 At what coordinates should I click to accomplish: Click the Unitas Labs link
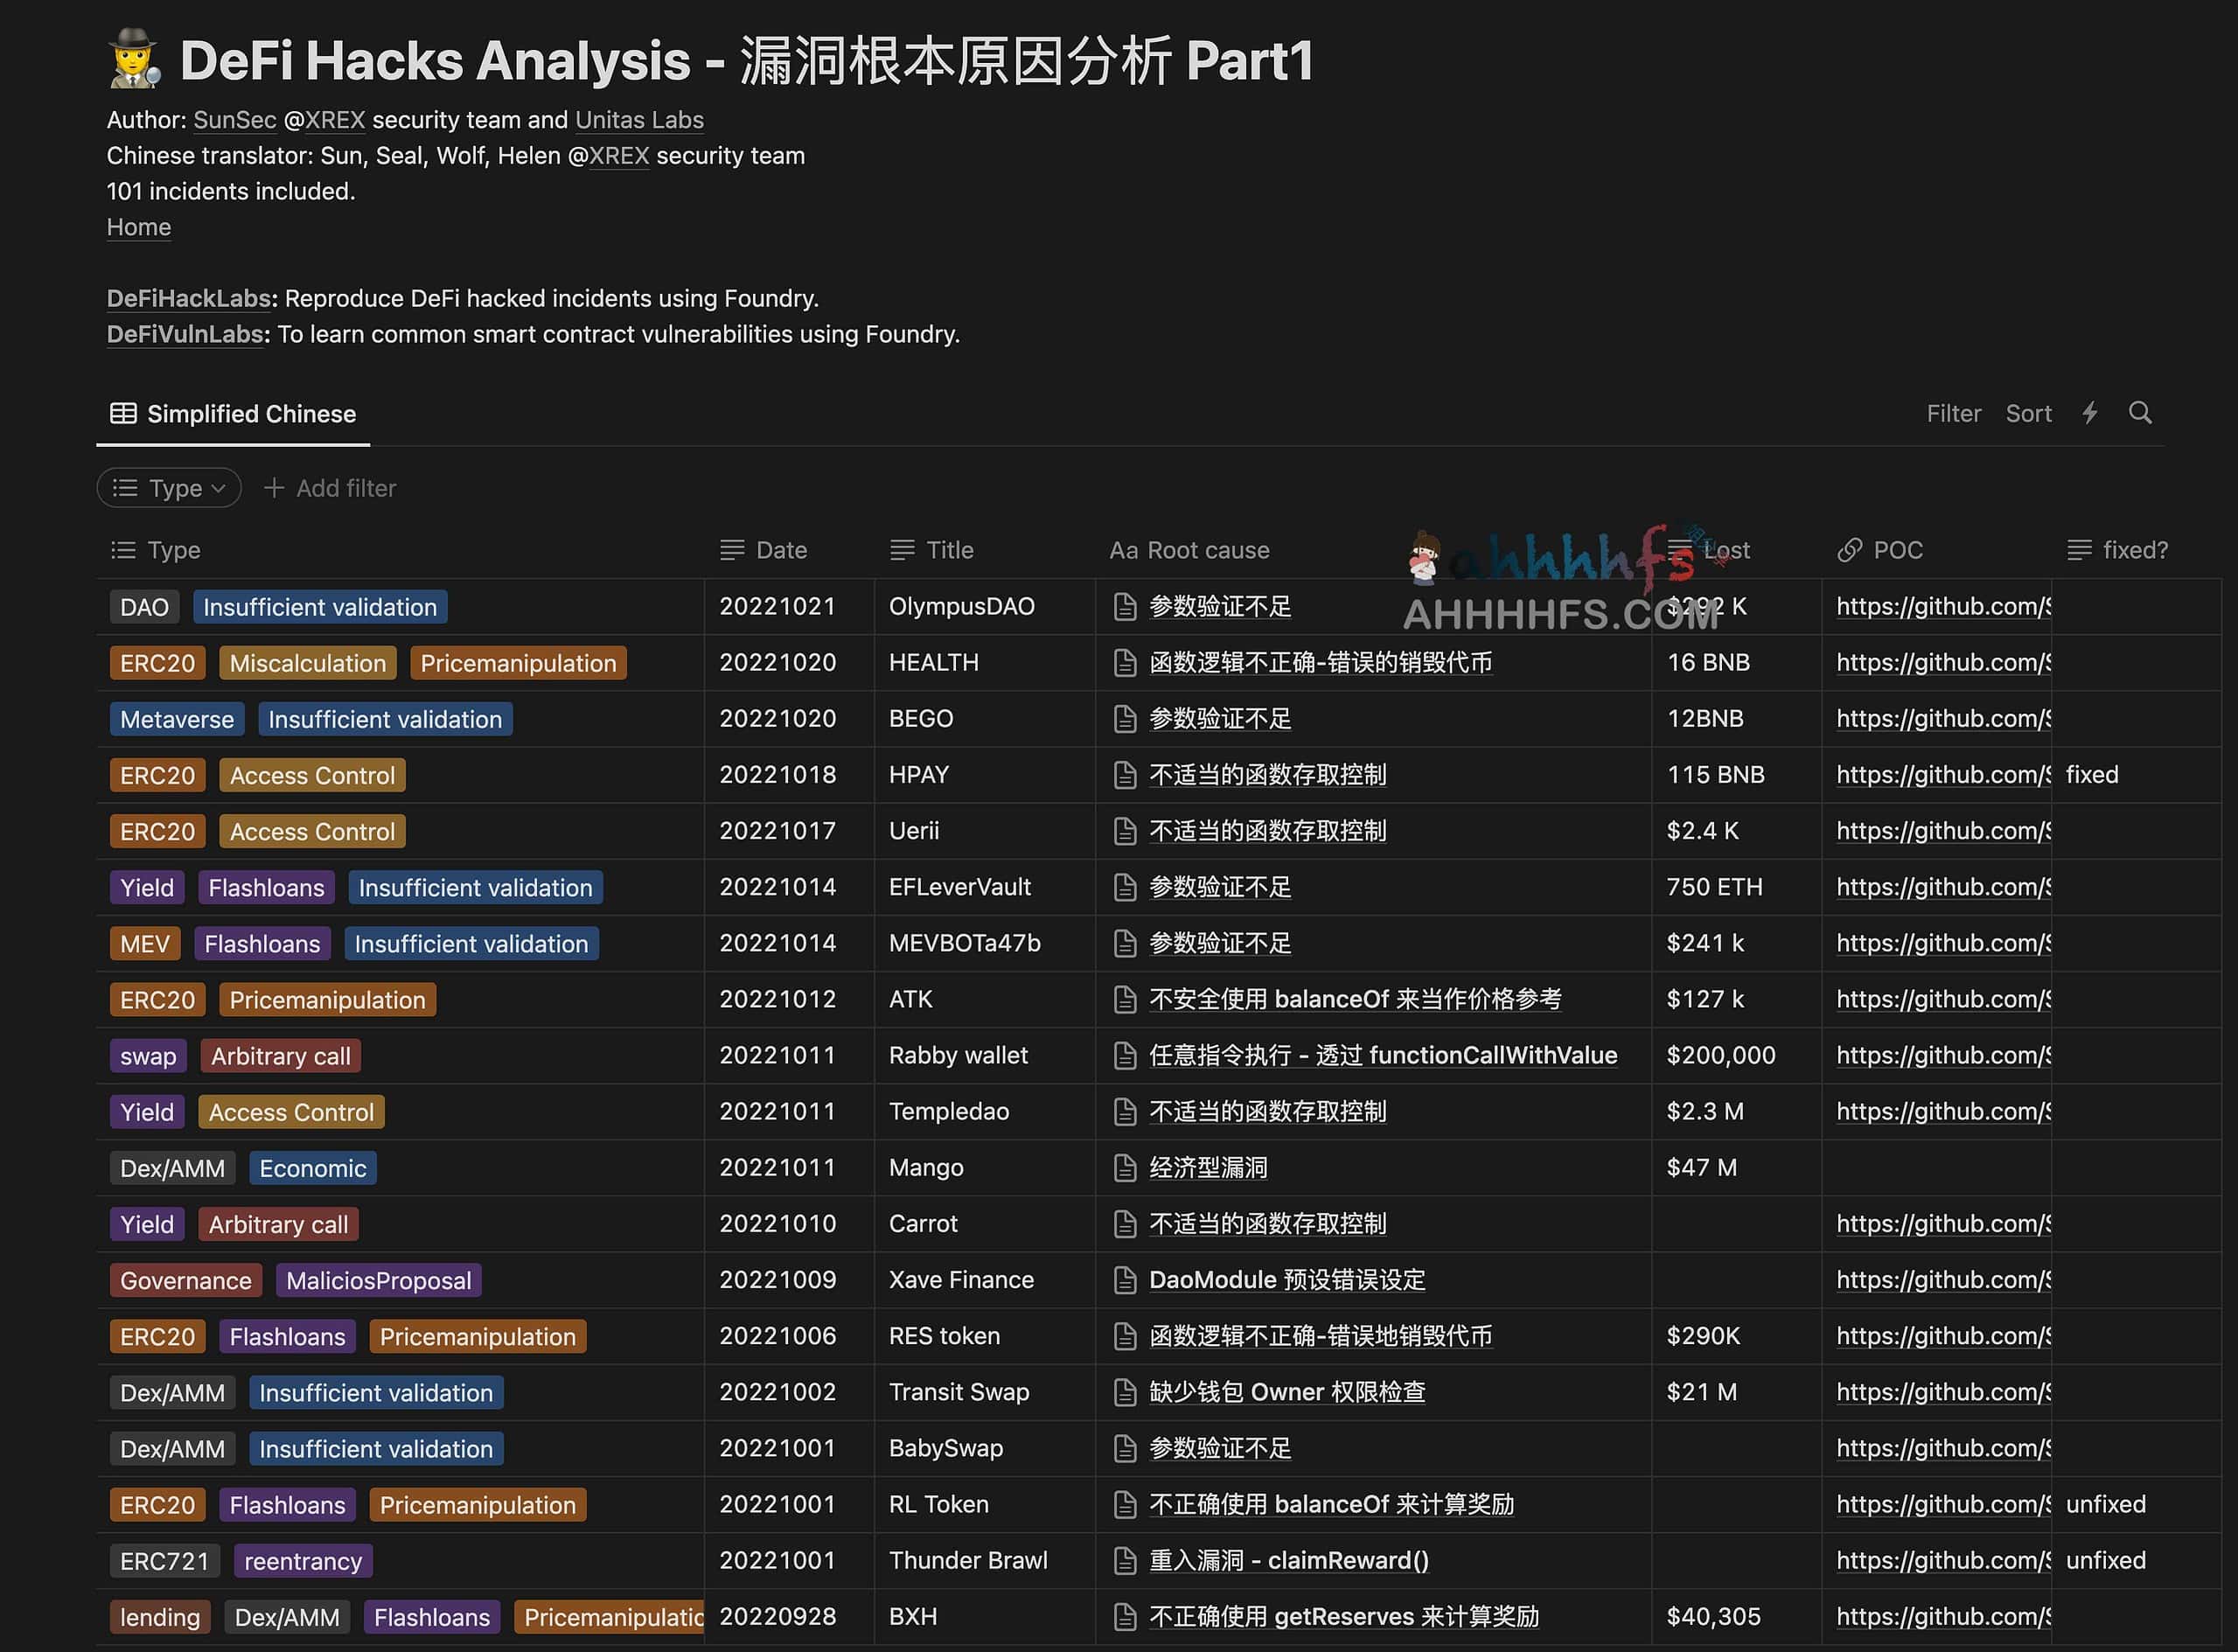639,120
